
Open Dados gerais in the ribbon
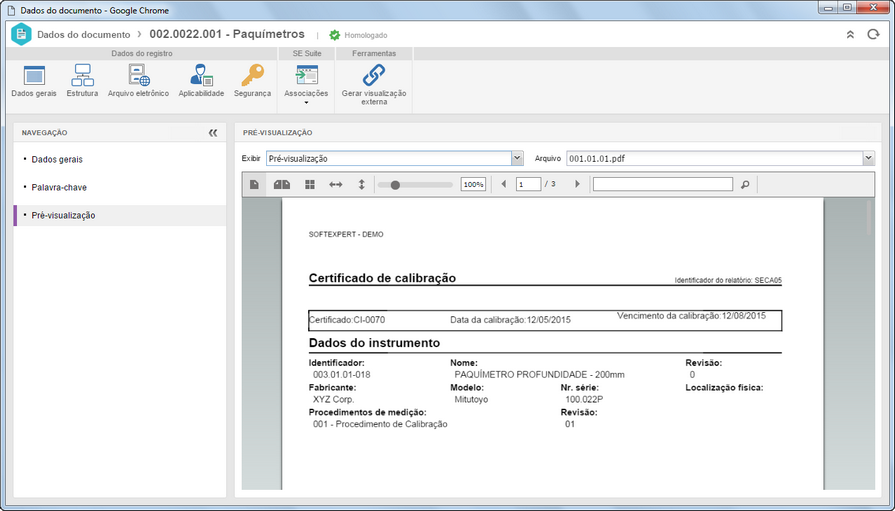(34, 81)
